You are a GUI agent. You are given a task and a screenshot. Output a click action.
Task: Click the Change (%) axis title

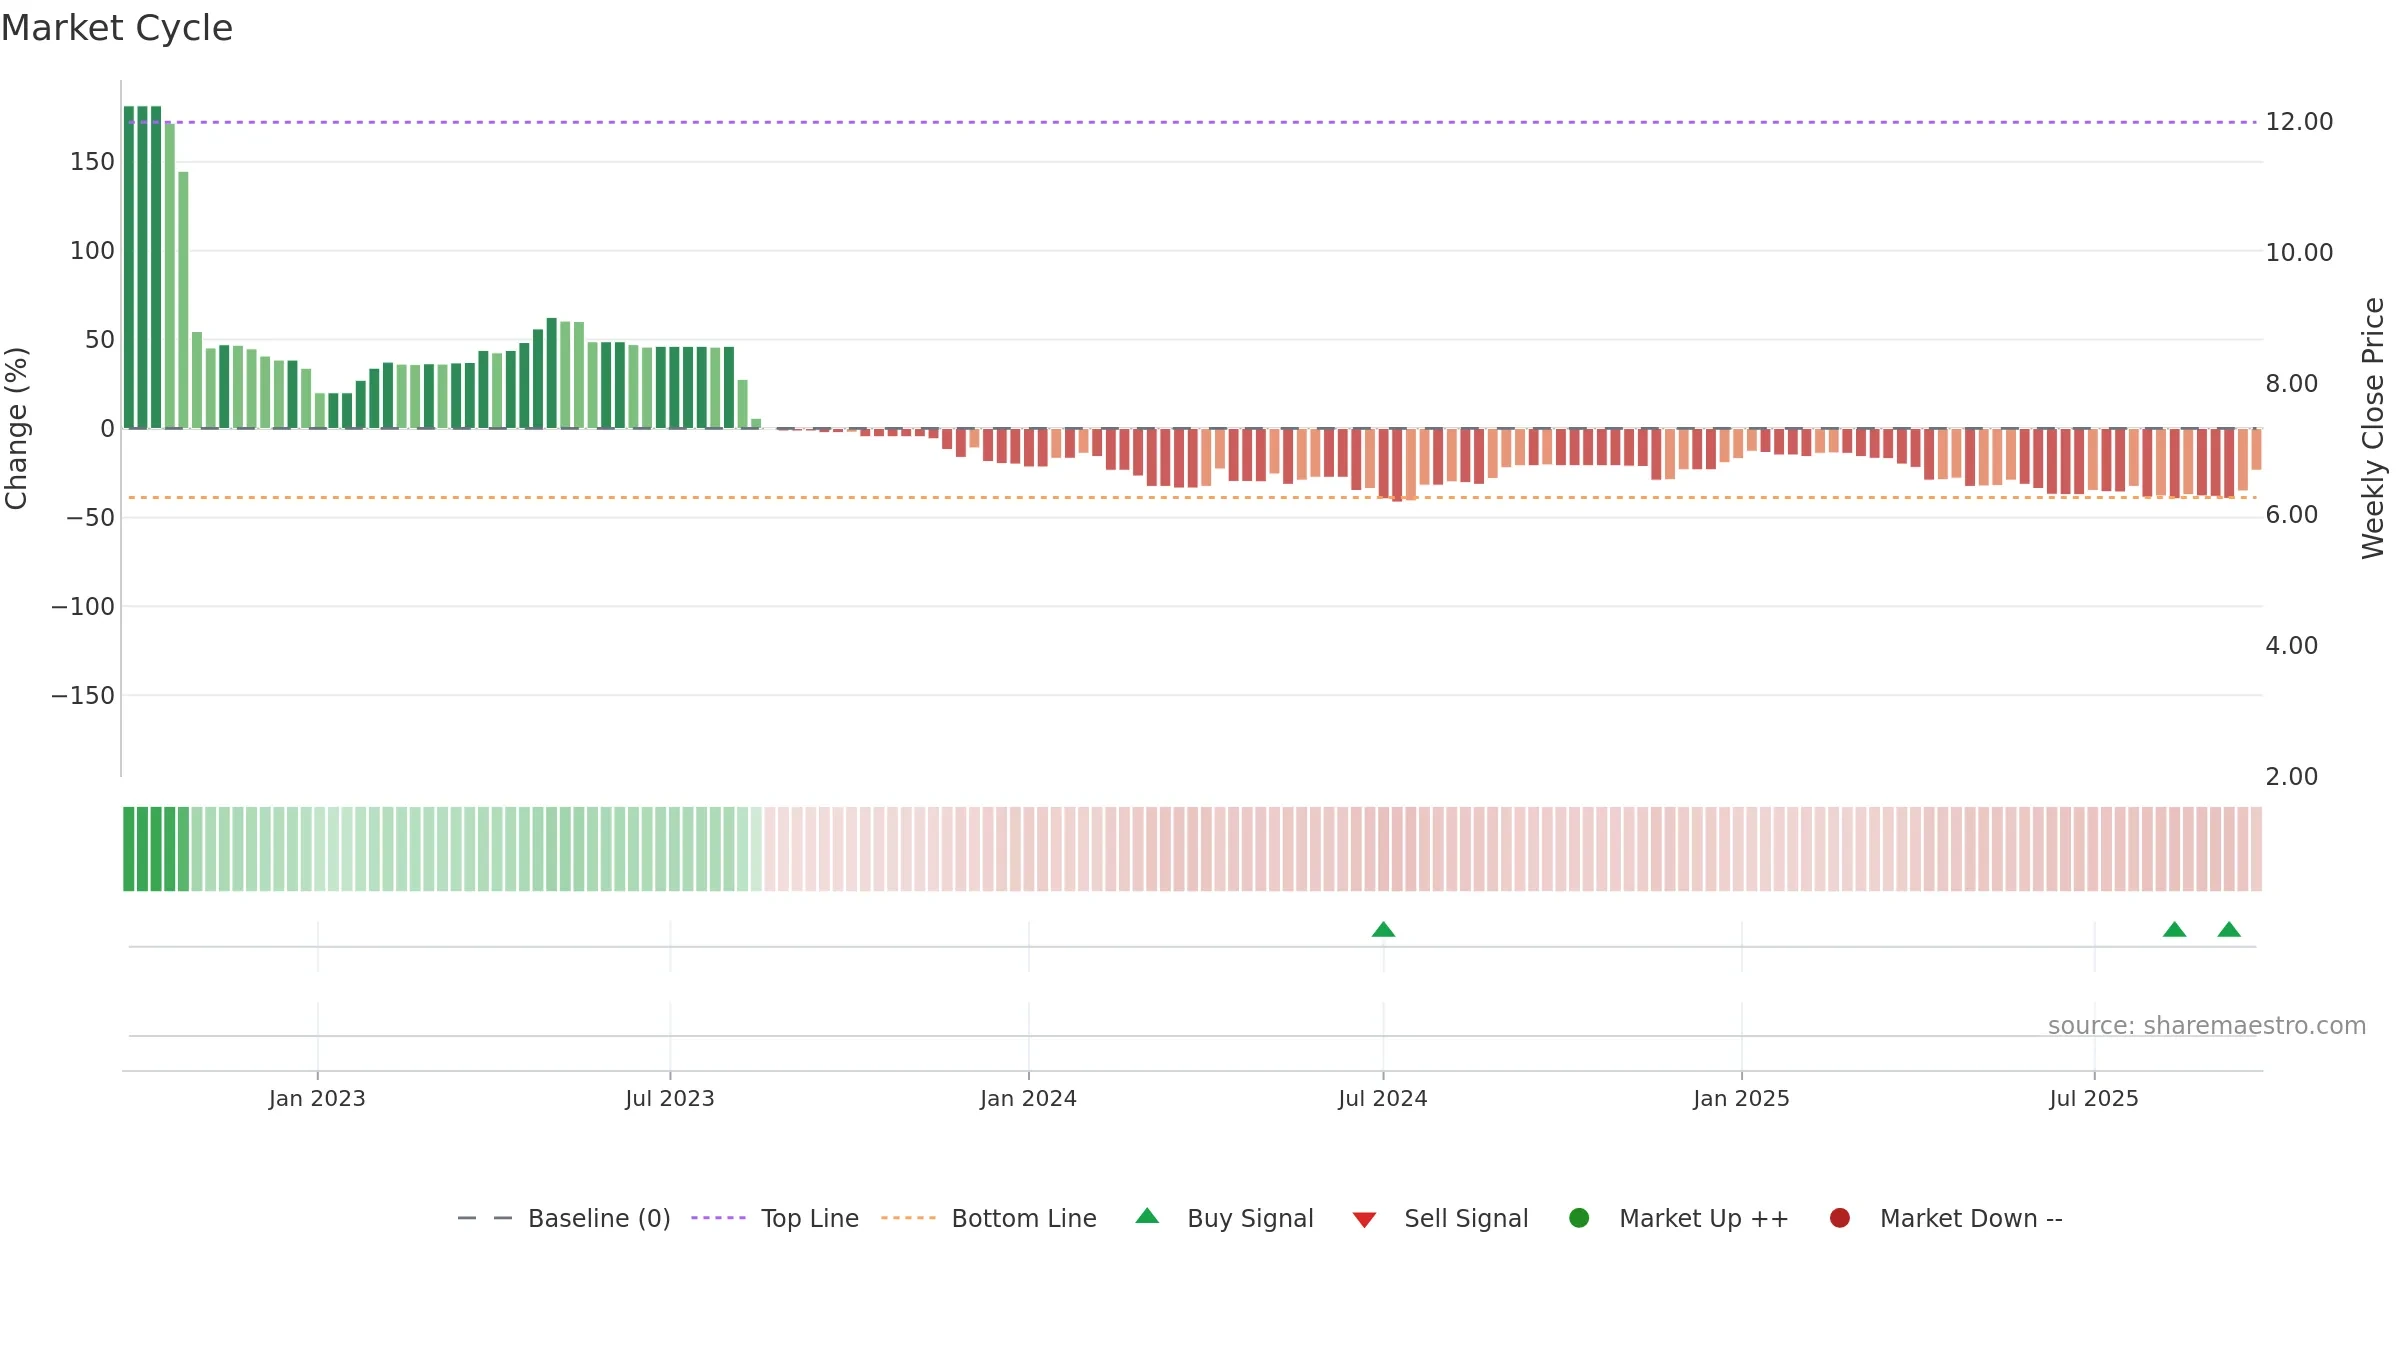tap(17, 428)
